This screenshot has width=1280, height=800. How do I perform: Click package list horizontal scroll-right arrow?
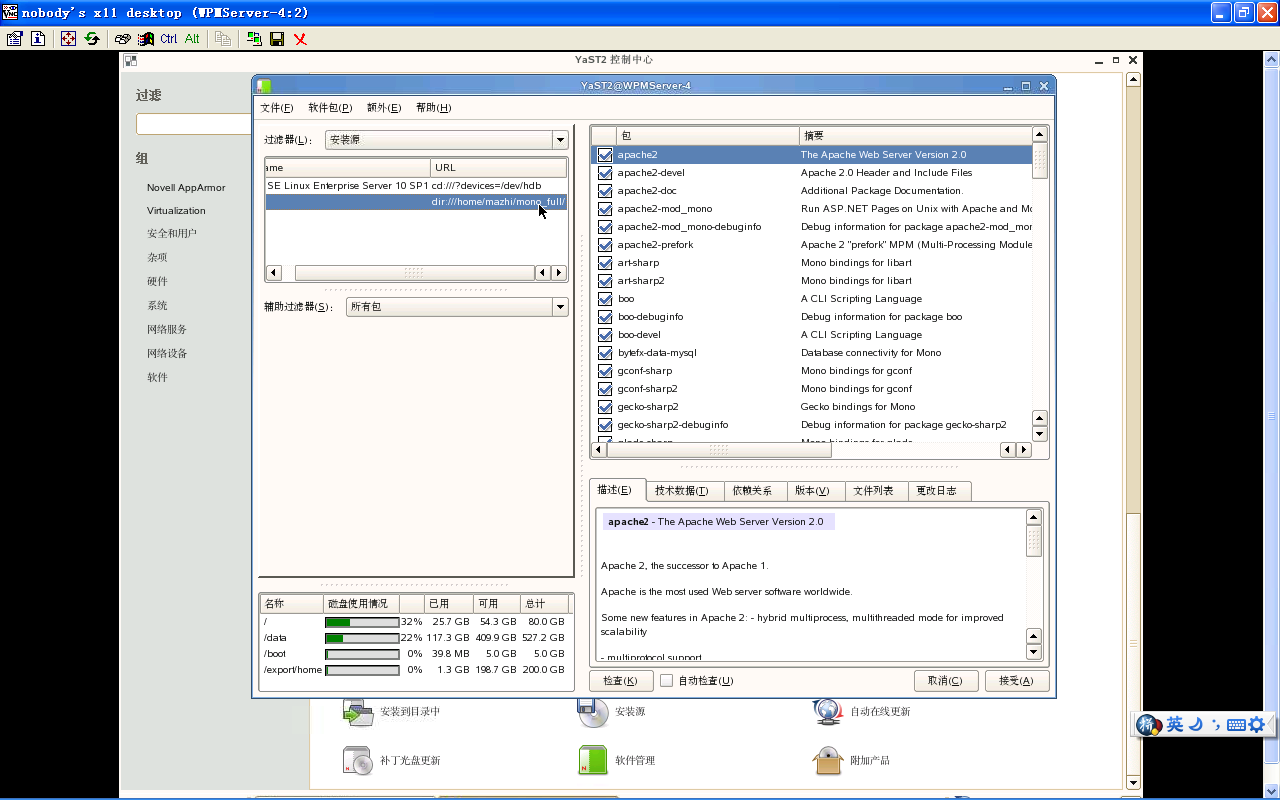coord(1023,450)
